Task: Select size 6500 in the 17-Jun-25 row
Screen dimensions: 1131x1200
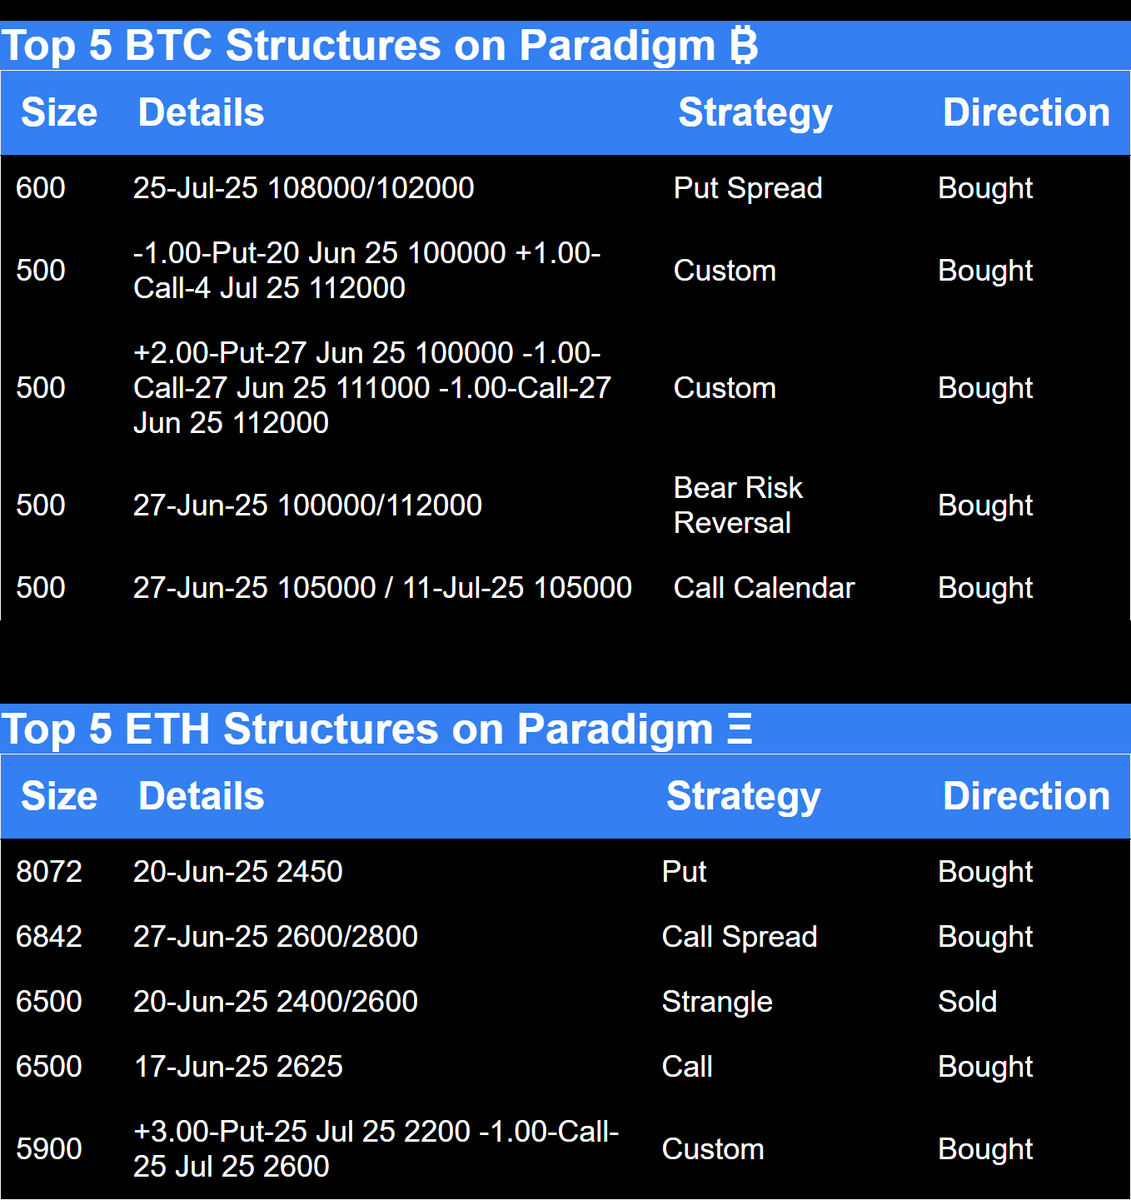Action: click(x=49, y=1066)
